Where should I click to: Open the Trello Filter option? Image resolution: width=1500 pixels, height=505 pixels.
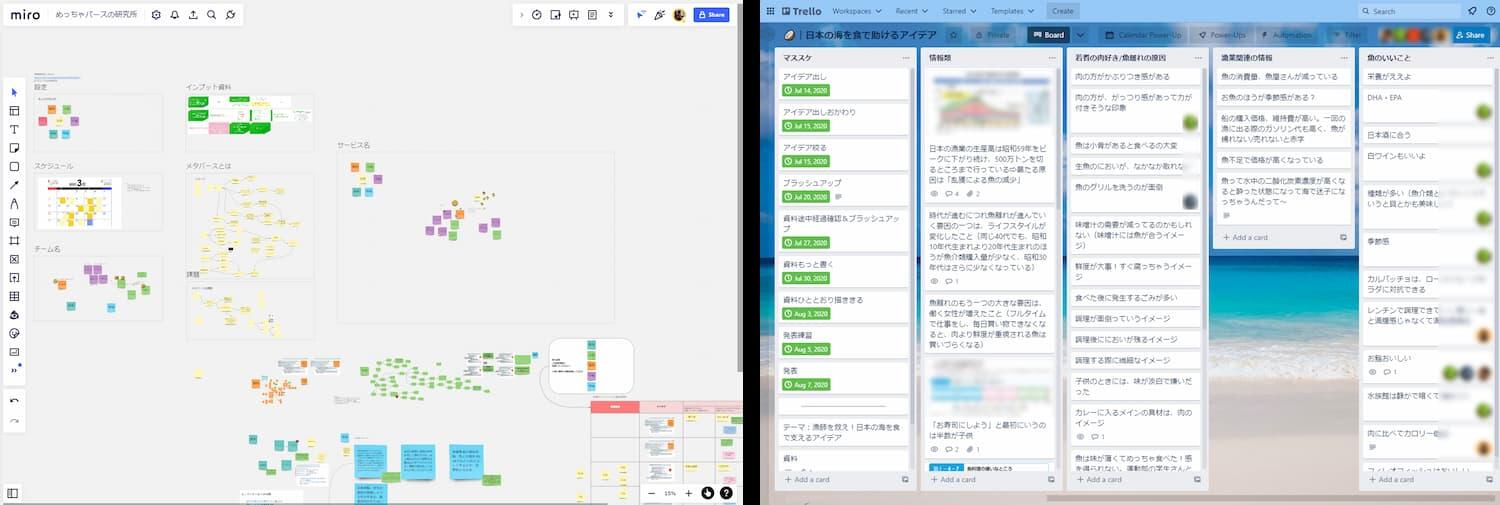point(1346,35)
